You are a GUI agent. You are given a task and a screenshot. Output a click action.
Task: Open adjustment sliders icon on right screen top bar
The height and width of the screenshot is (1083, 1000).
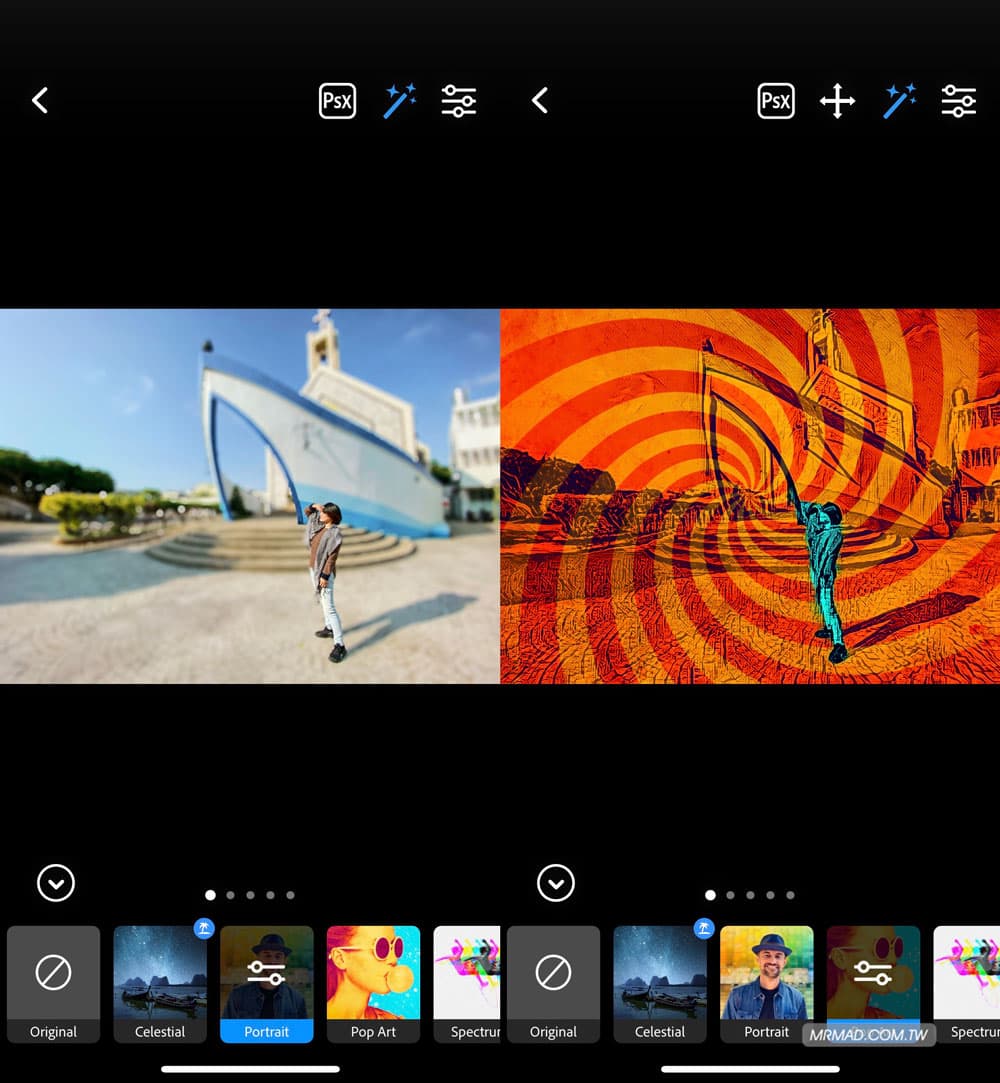pos(959,101)
